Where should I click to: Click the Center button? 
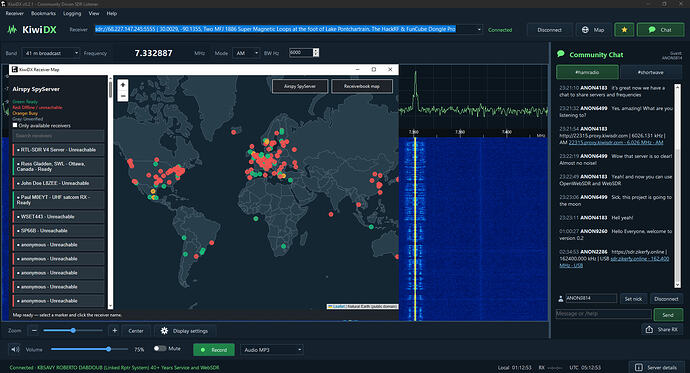(x=136, y=331)
